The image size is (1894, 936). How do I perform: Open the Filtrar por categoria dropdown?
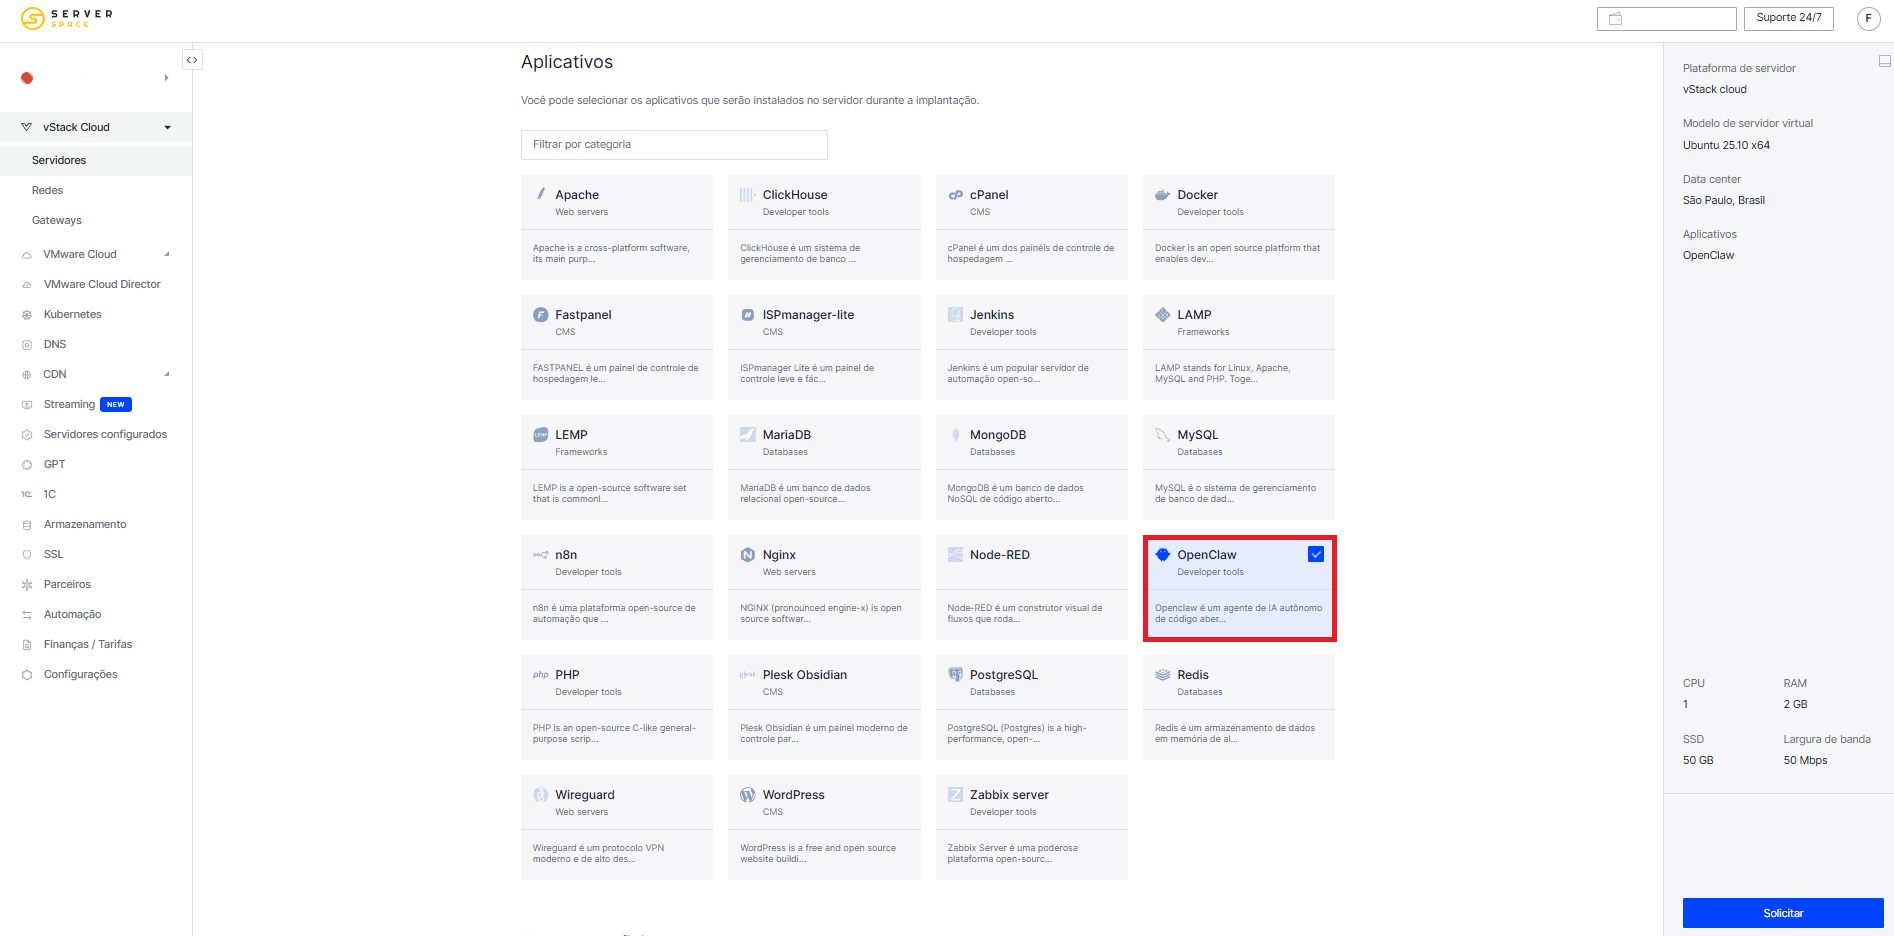(674, 145)
